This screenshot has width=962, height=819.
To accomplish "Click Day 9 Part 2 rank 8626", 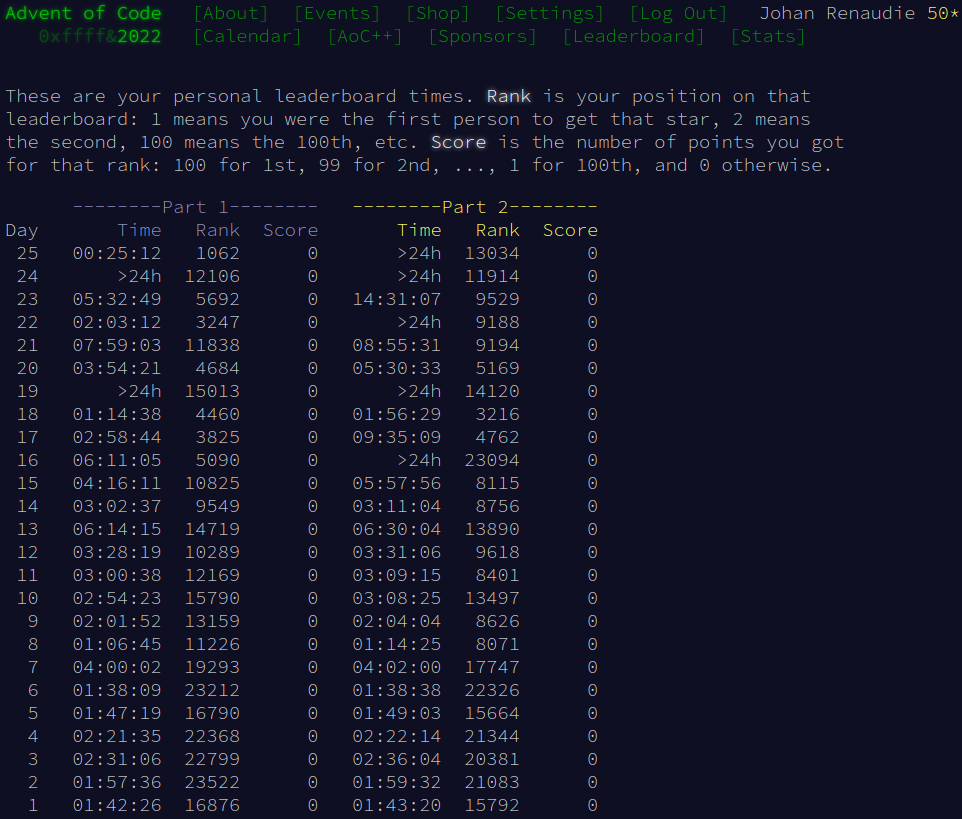I will click(x=498, y=621).
